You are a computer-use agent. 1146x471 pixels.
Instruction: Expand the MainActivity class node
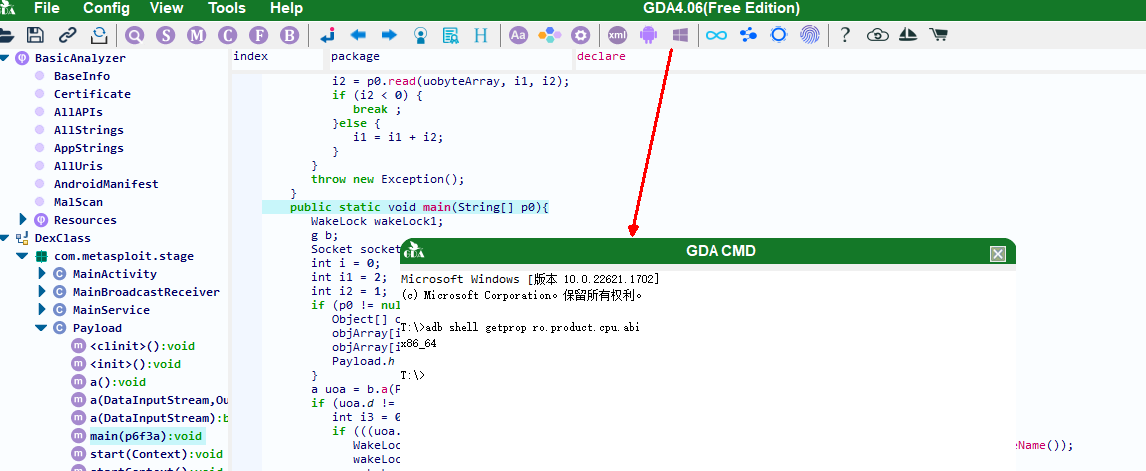(42, 274)
